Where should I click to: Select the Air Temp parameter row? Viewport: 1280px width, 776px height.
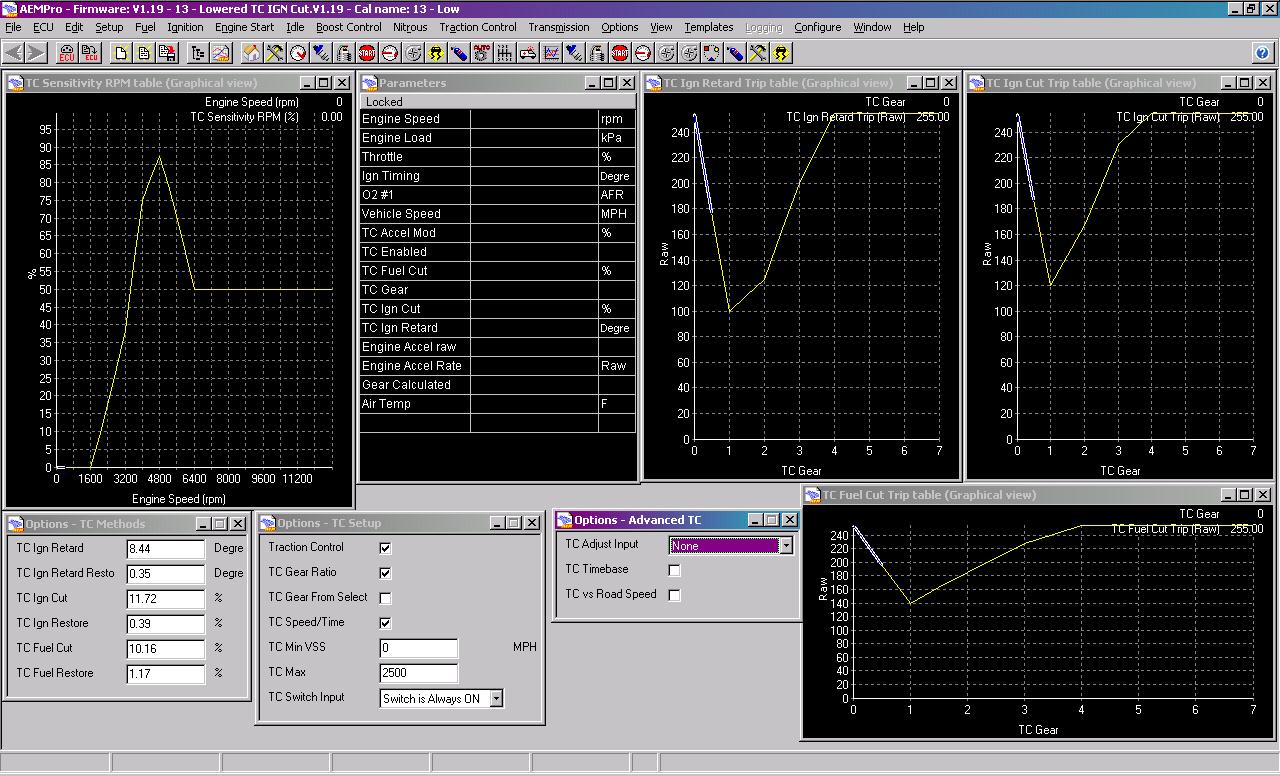498,404
